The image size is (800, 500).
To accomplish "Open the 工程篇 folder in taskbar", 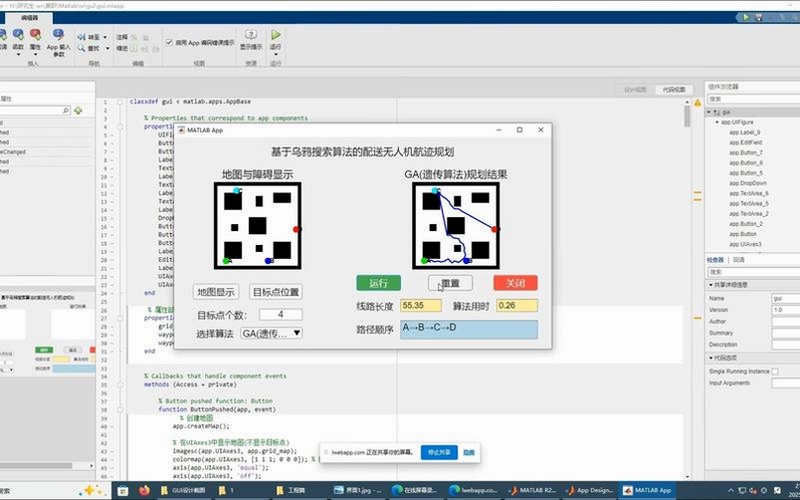I will (291, 490).
